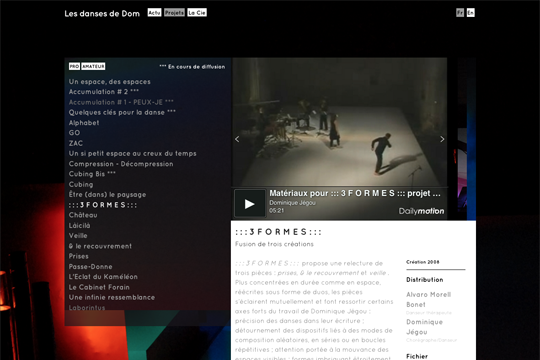The image size is (540, 360).
Task: Click the 3 FORMES article heading
Action: point(278,232)
